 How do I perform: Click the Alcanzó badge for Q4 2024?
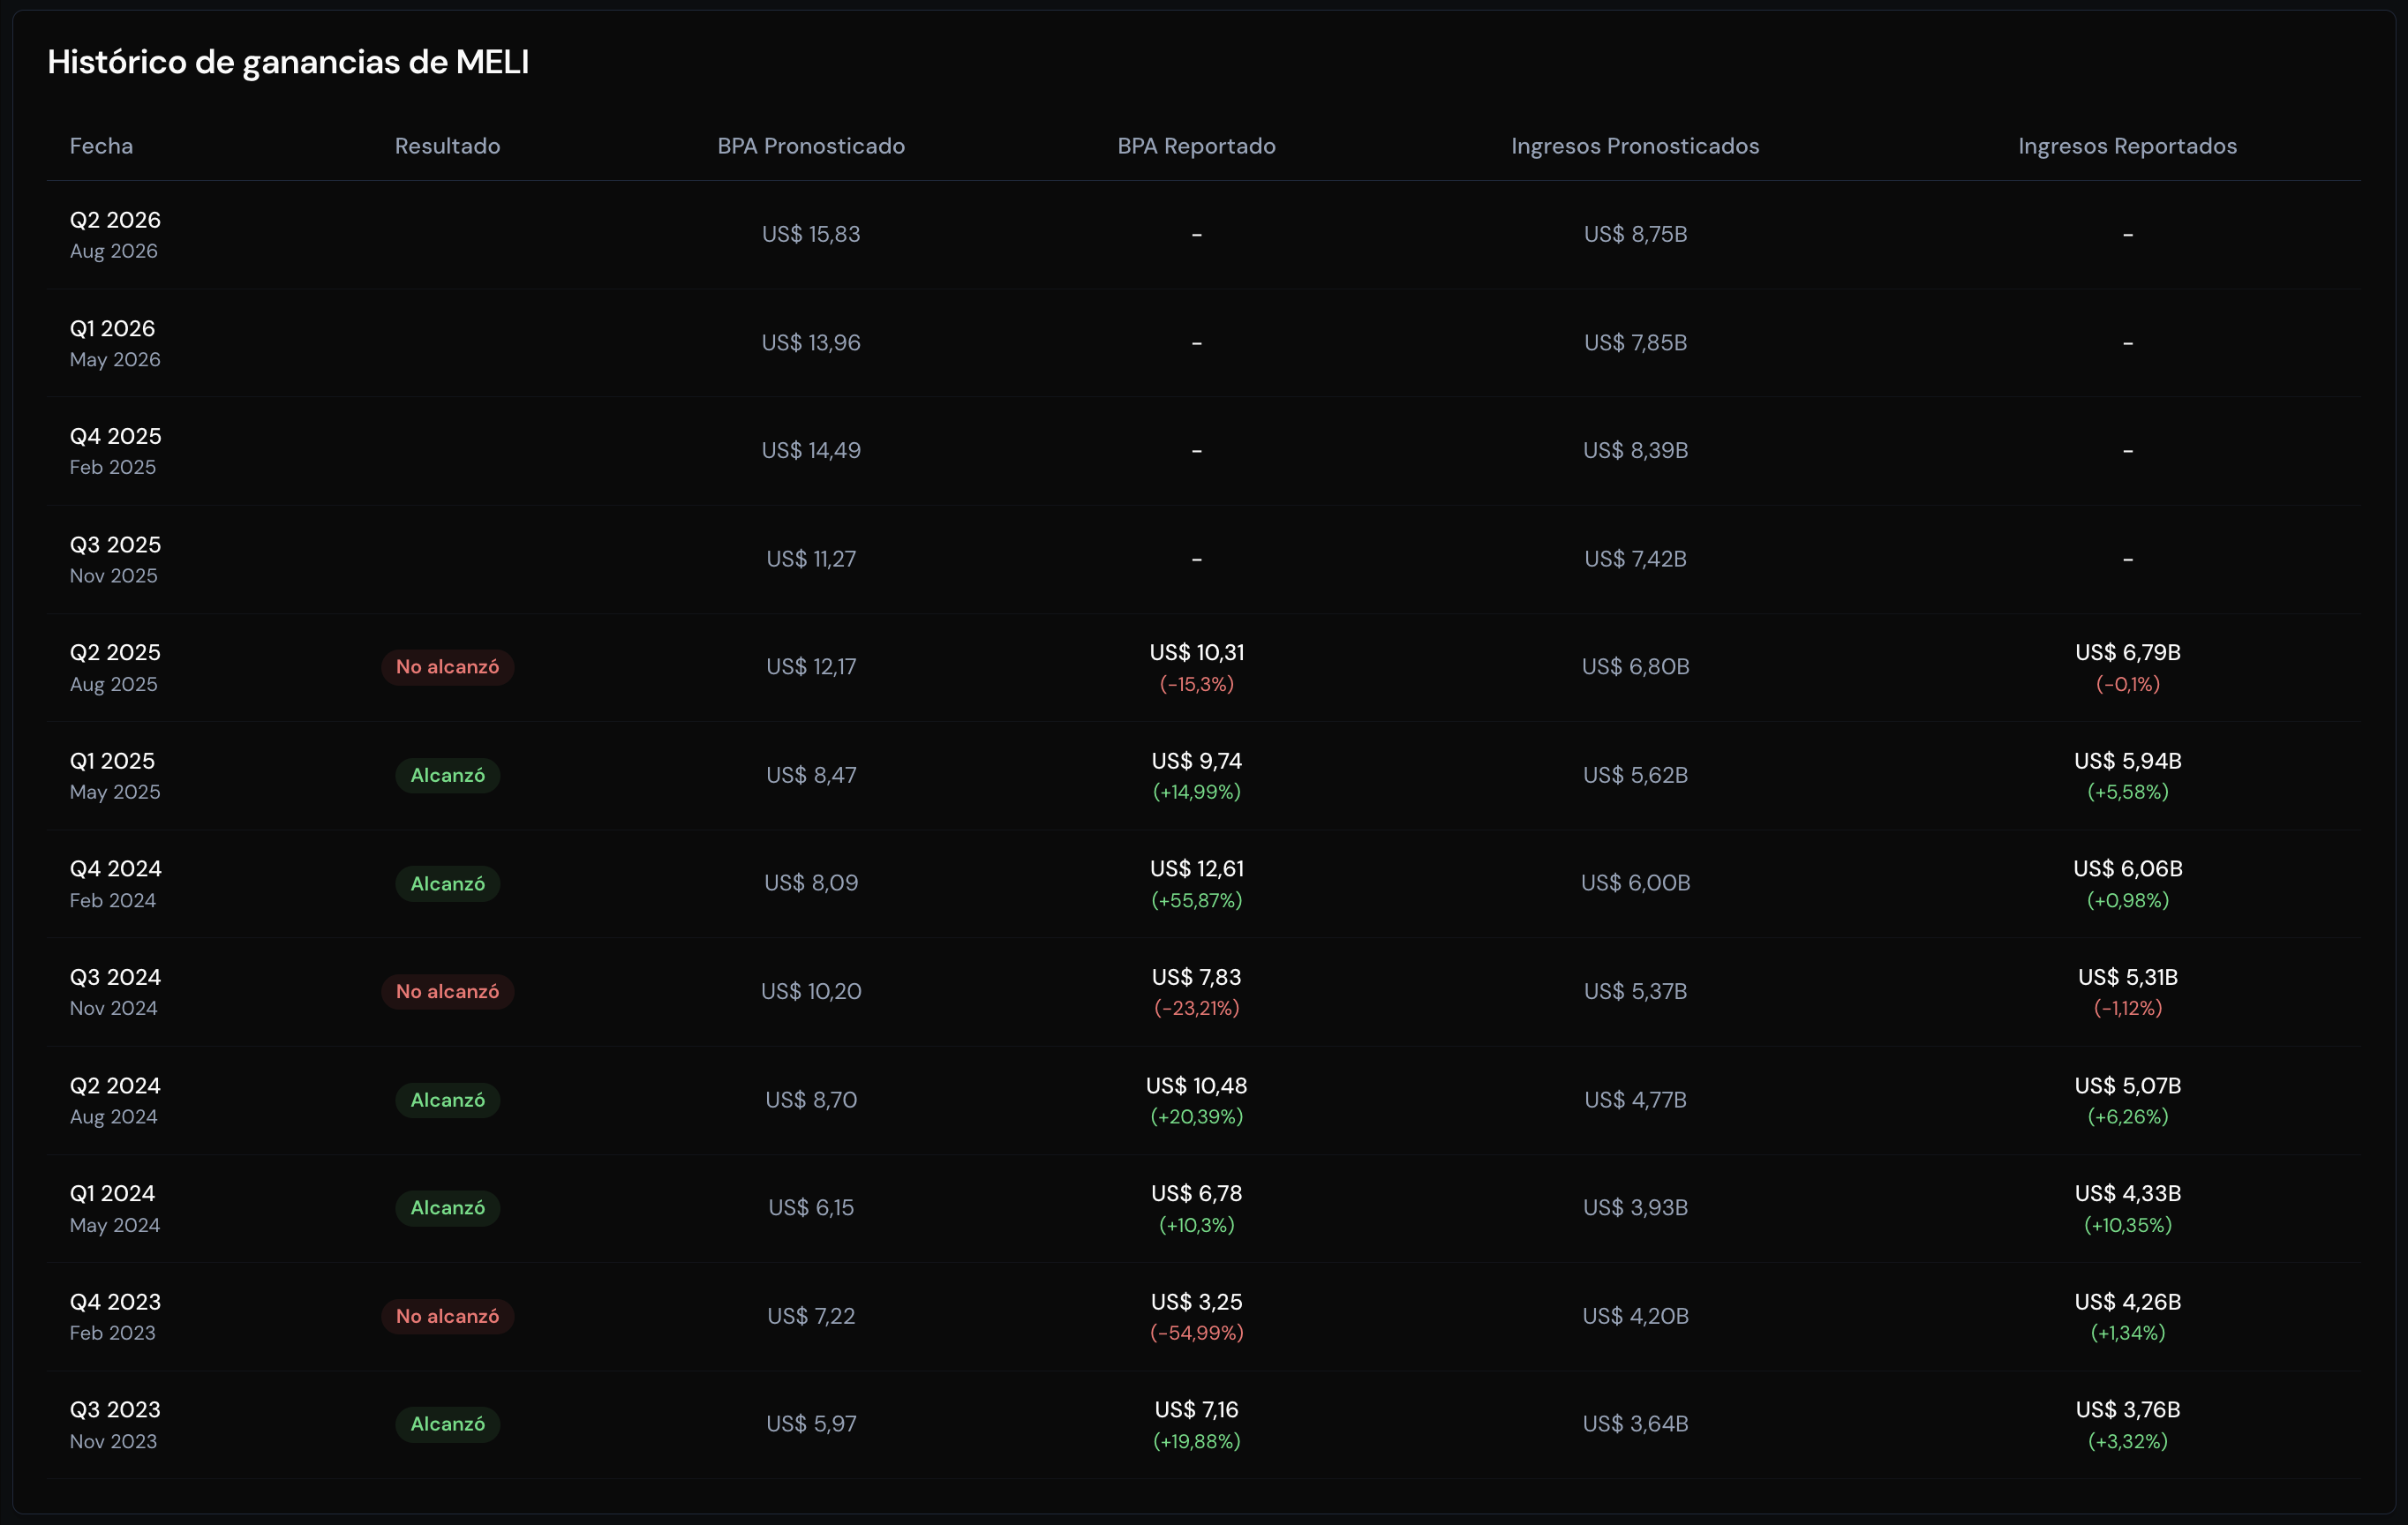coord(447,884)
